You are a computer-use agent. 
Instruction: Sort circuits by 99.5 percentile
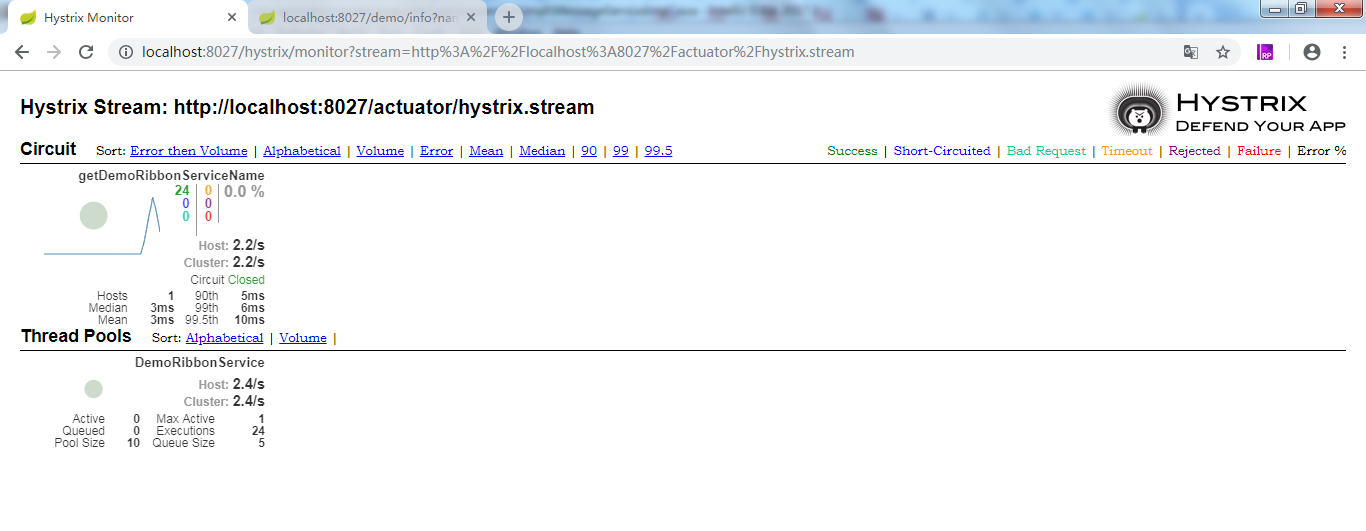pos(658,151)
